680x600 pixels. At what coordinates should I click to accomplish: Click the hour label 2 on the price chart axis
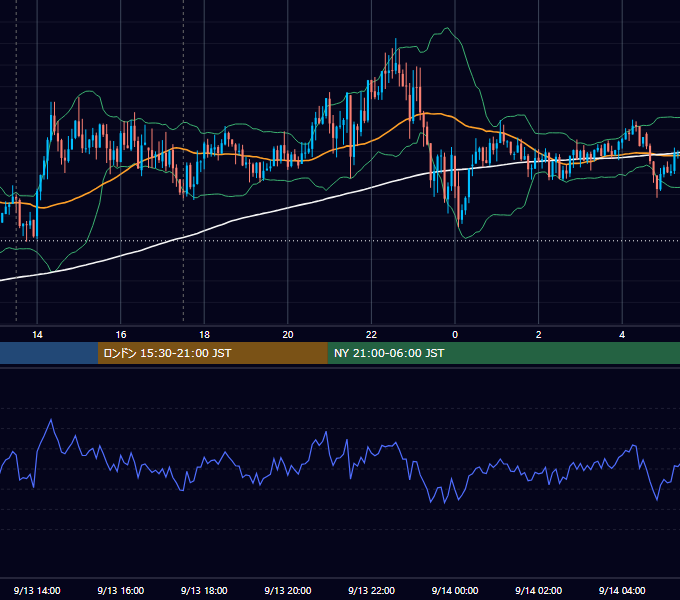(538, 335)
